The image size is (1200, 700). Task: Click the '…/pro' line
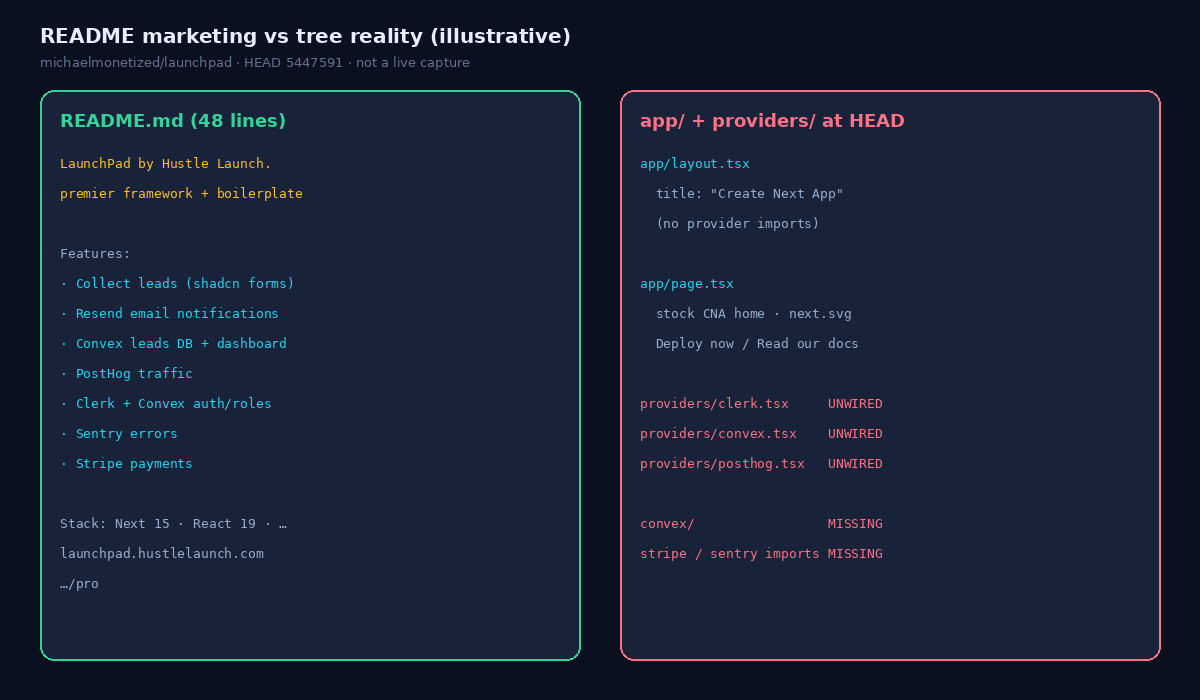coord(79,584)
